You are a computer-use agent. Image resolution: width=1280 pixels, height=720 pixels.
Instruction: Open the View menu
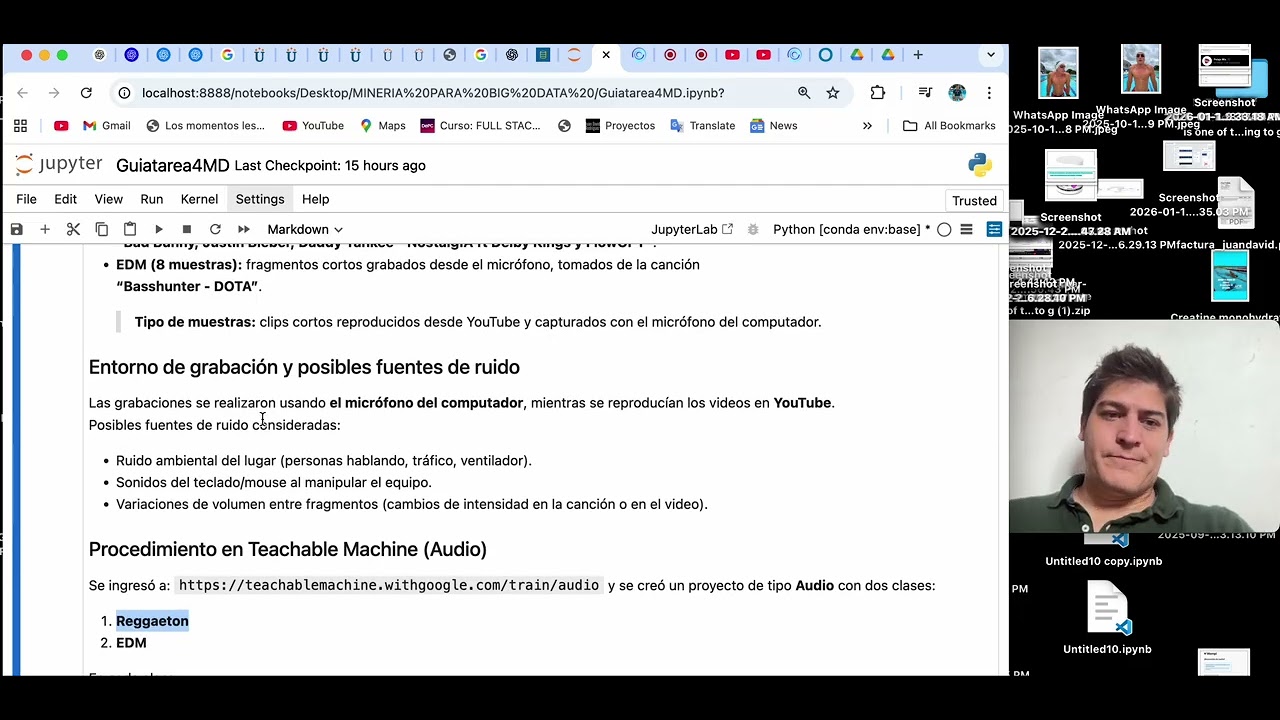click(108, 199)
